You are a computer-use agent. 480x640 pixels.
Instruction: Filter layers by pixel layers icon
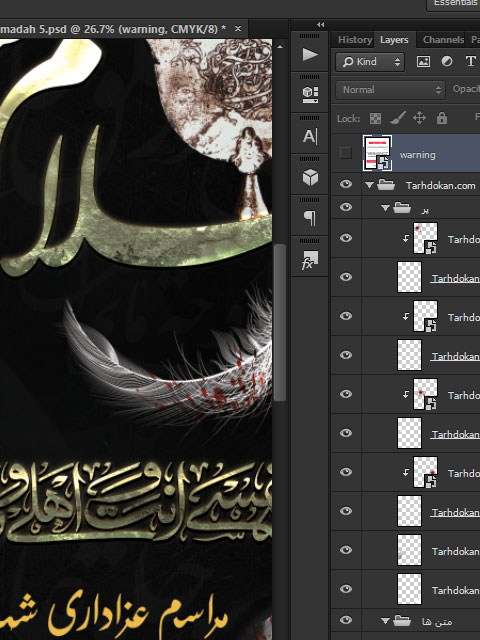tap(423, 62)
